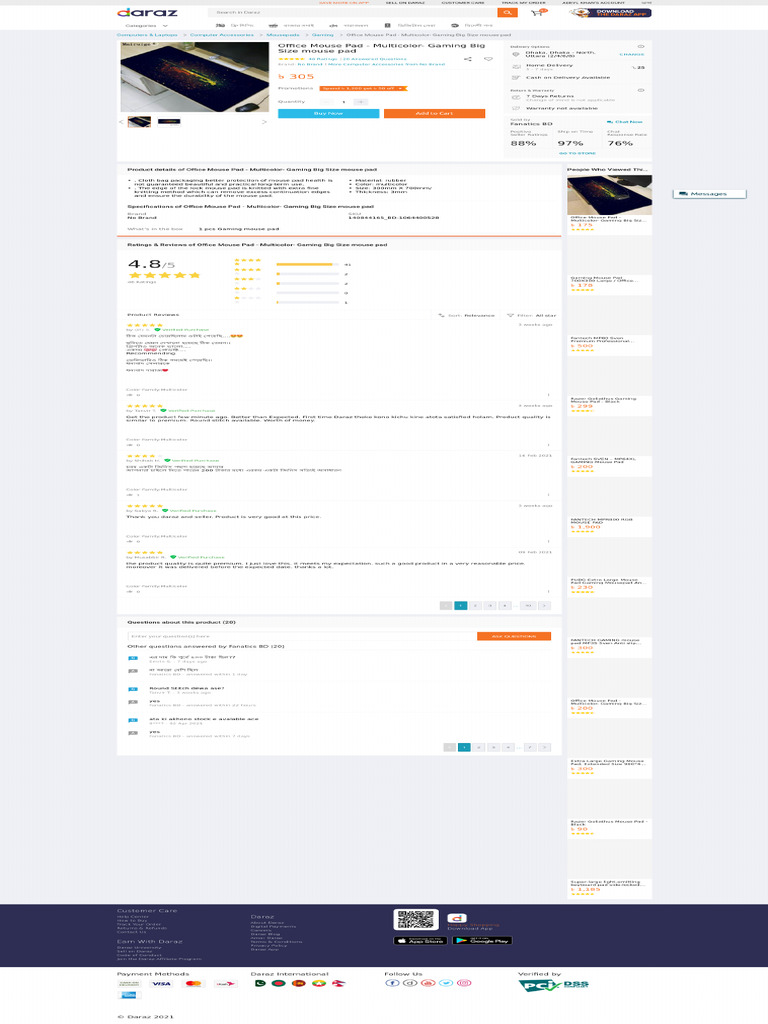Click the 5-star rating progress bar
This screenshot has height=1024, width=768.
tap(306, 264)
